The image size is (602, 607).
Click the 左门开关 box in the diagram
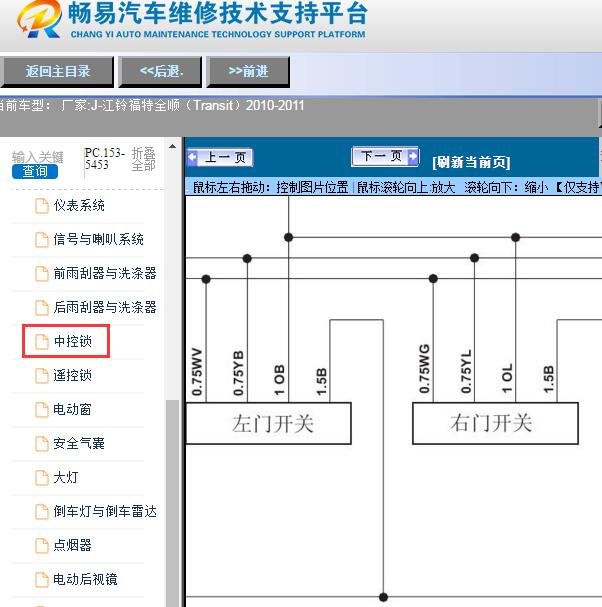269,424
